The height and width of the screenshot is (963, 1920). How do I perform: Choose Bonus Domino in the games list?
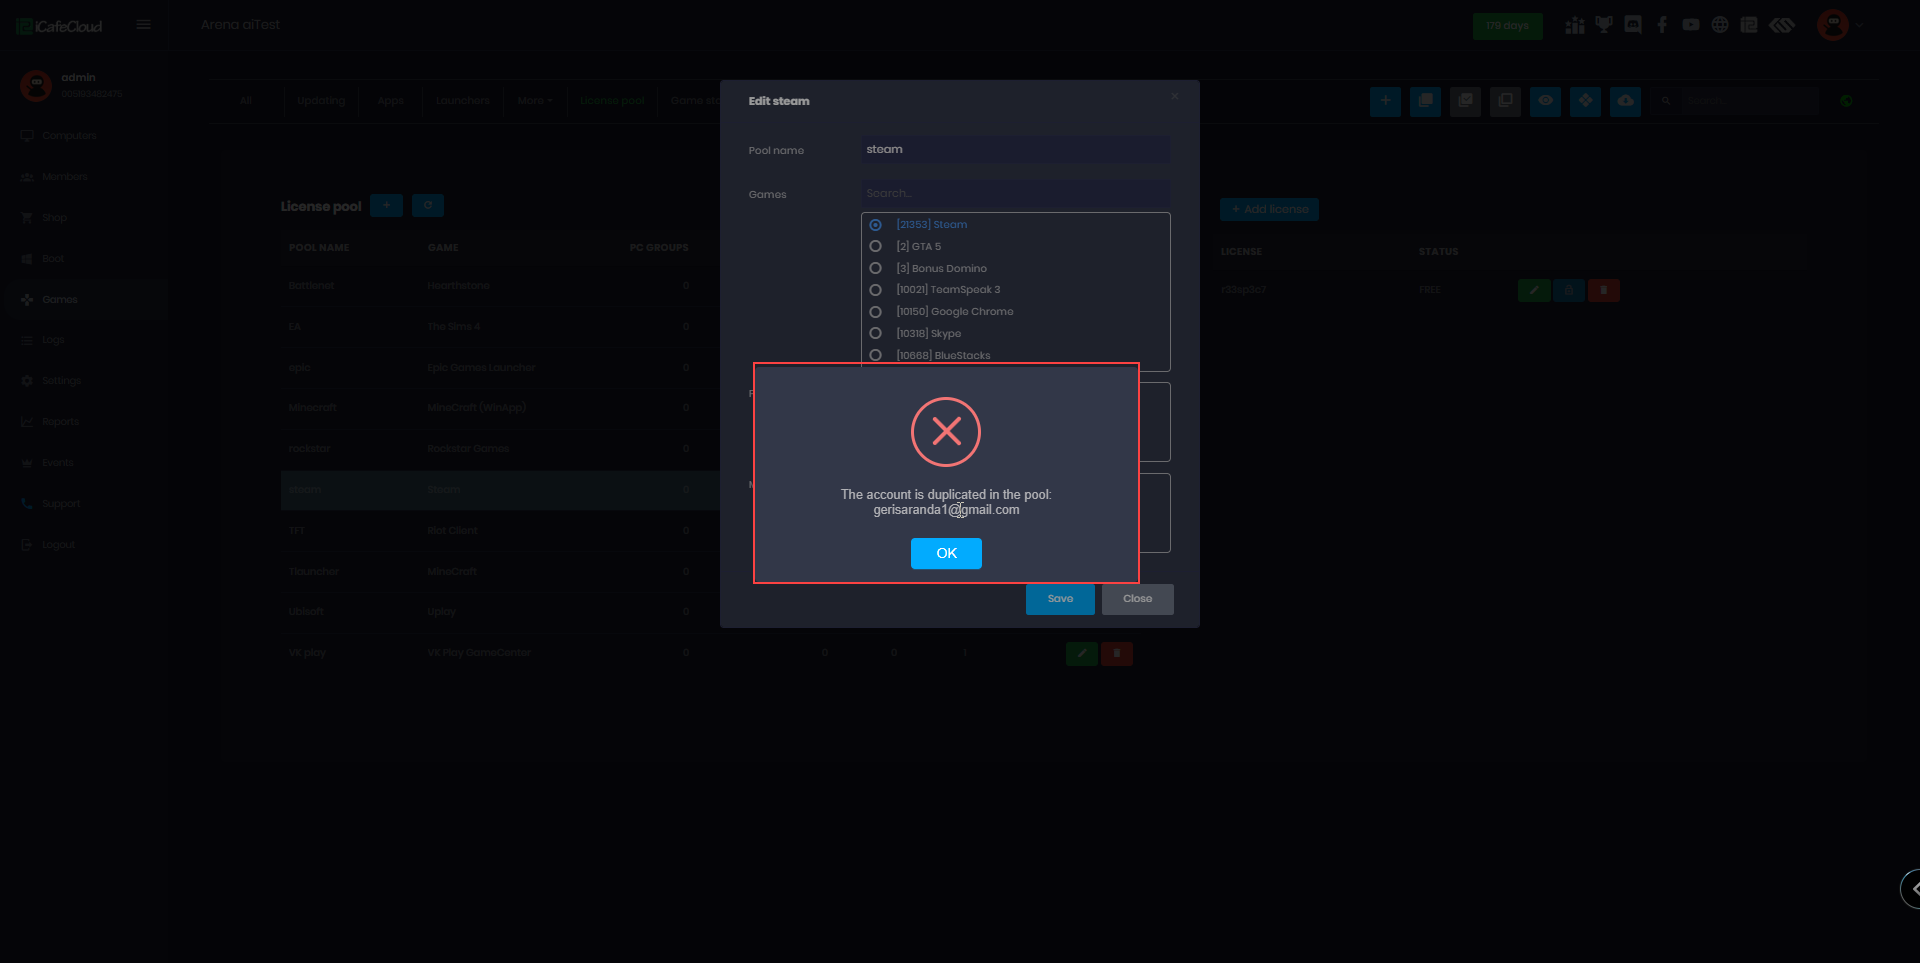875,268
